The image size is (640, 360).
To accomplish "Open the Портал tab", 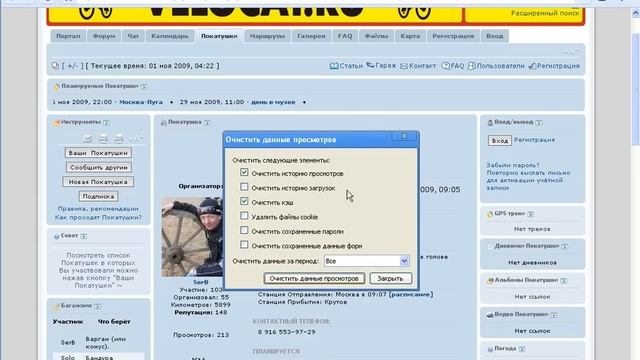I will [68, 36].
